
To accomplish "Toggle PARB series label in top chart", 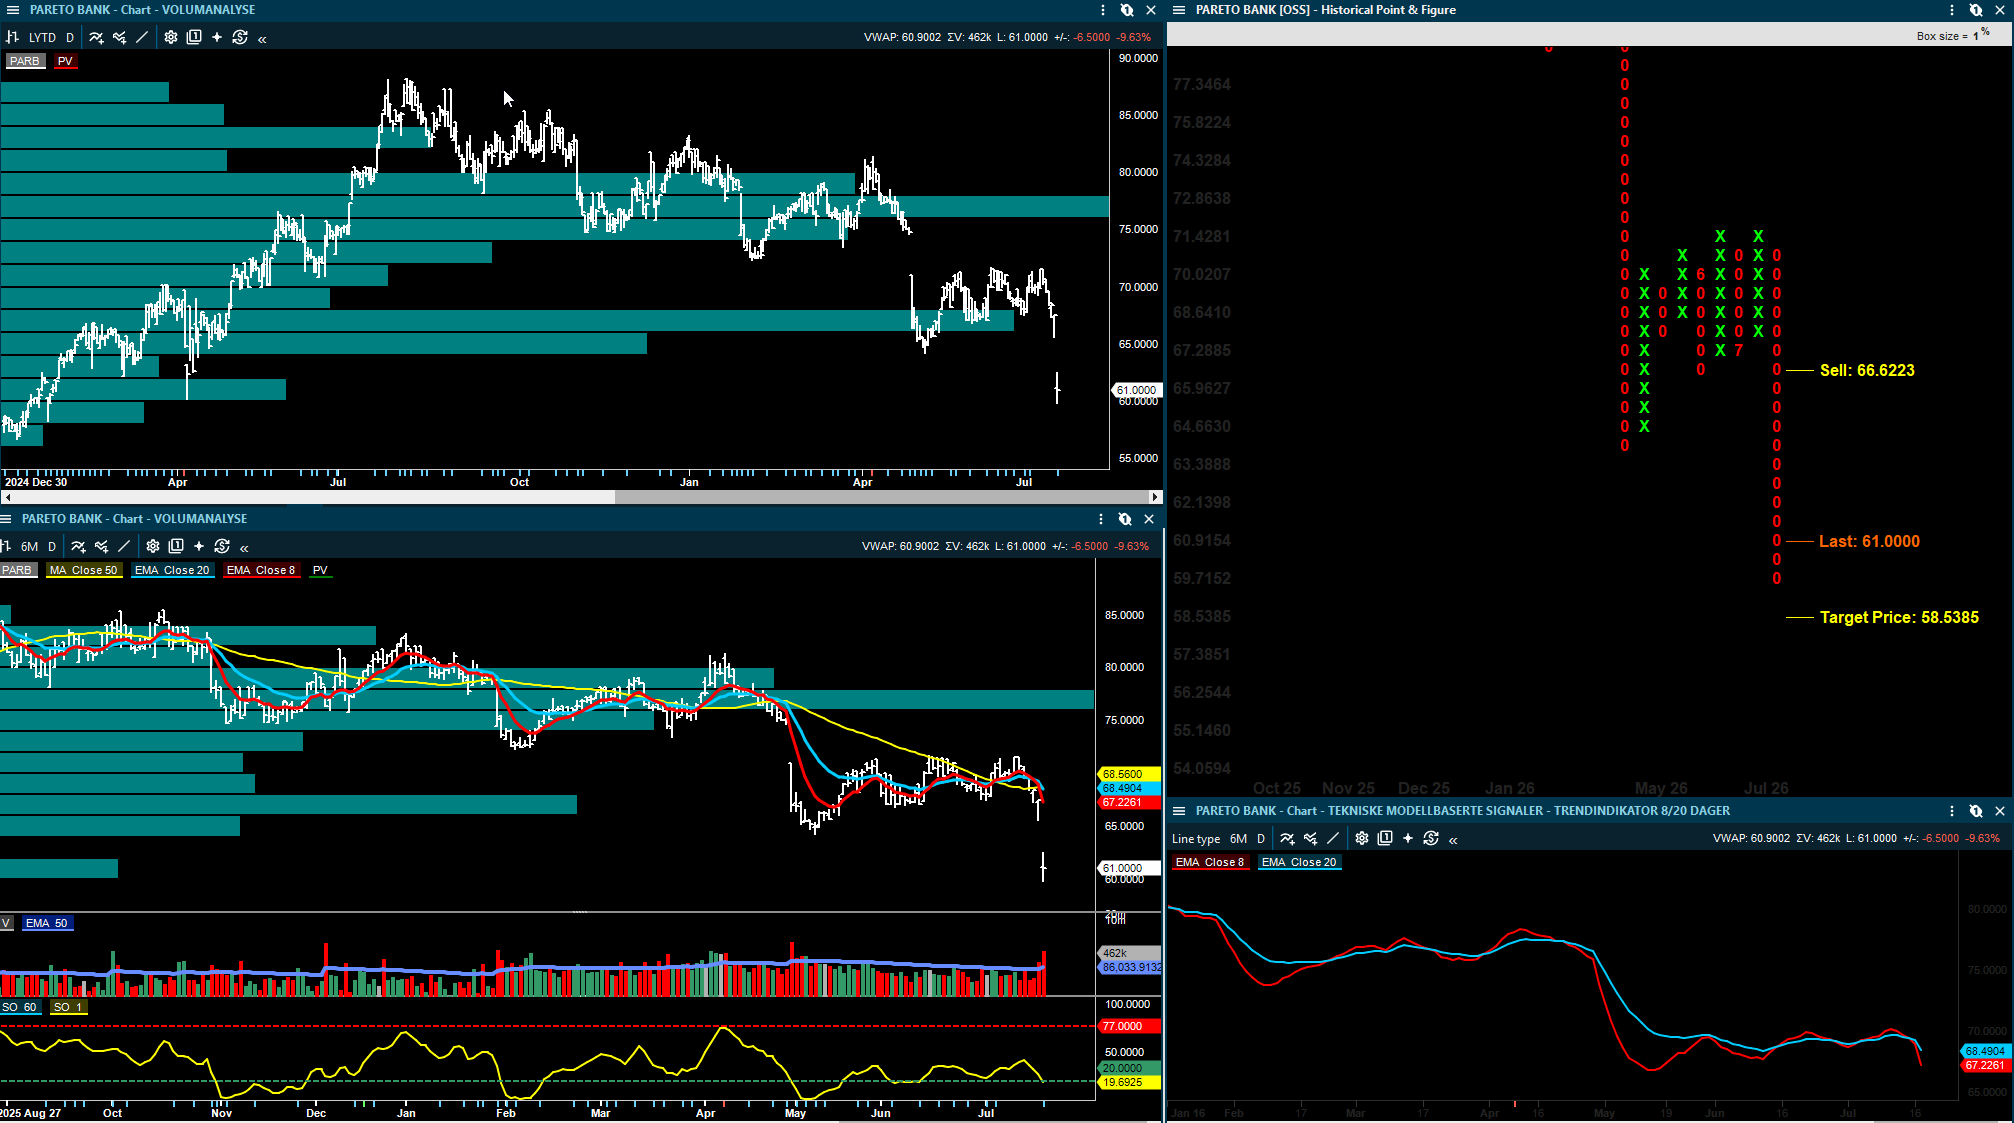I will pyautogui.click(x=24, y=61).
